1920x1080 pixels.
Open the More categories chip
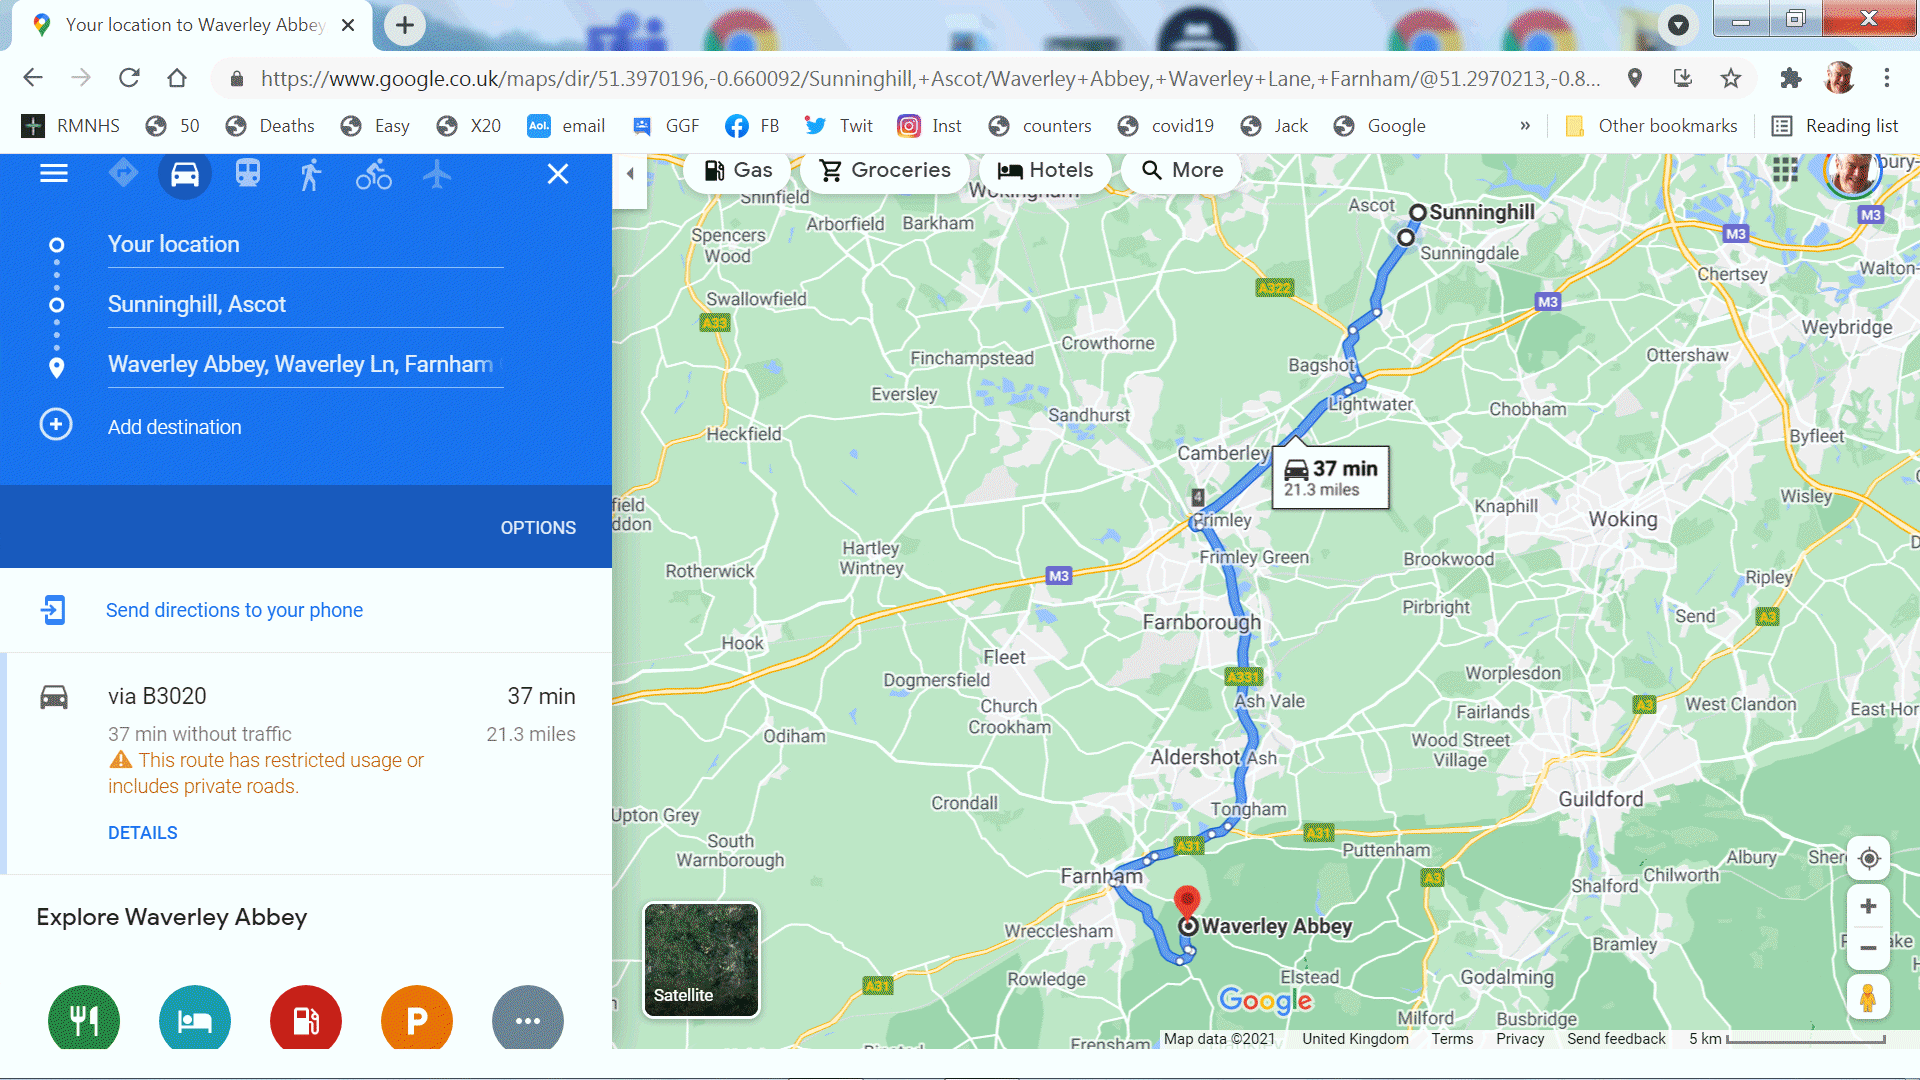(x=1182, y=170)
